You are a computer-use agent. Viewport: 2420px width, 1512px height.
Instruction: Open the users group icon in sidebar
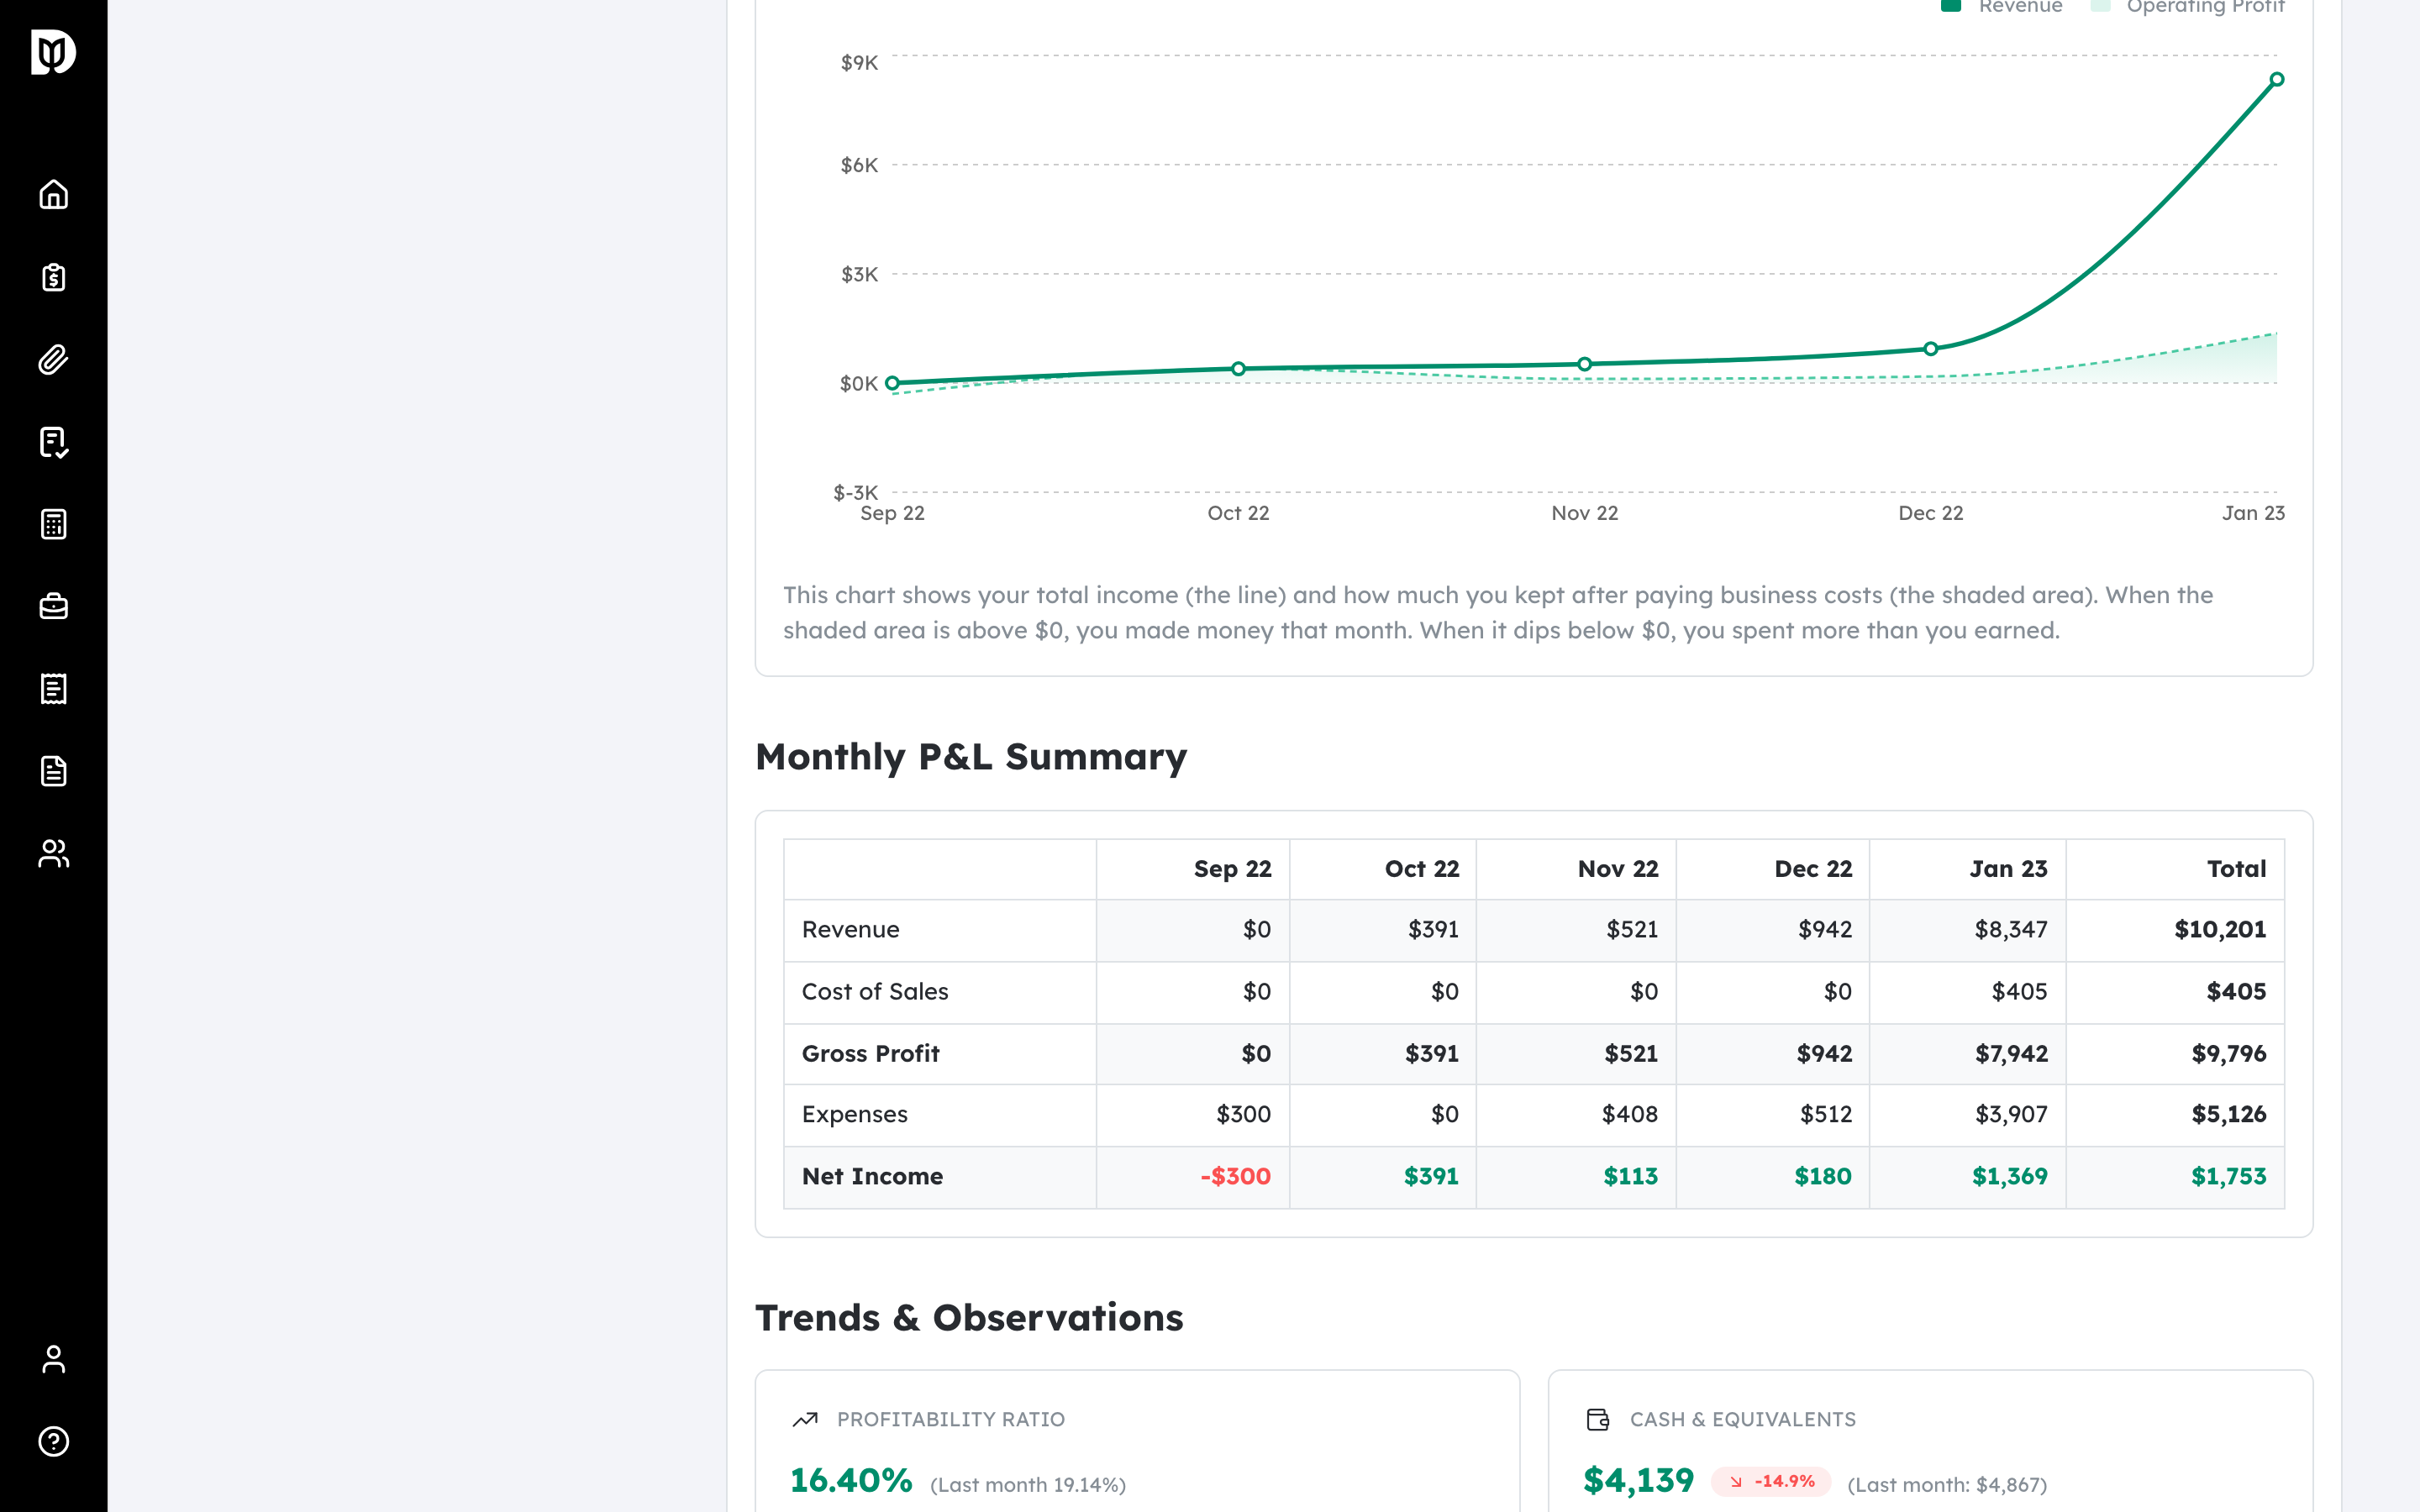click(x=53, y=853)
